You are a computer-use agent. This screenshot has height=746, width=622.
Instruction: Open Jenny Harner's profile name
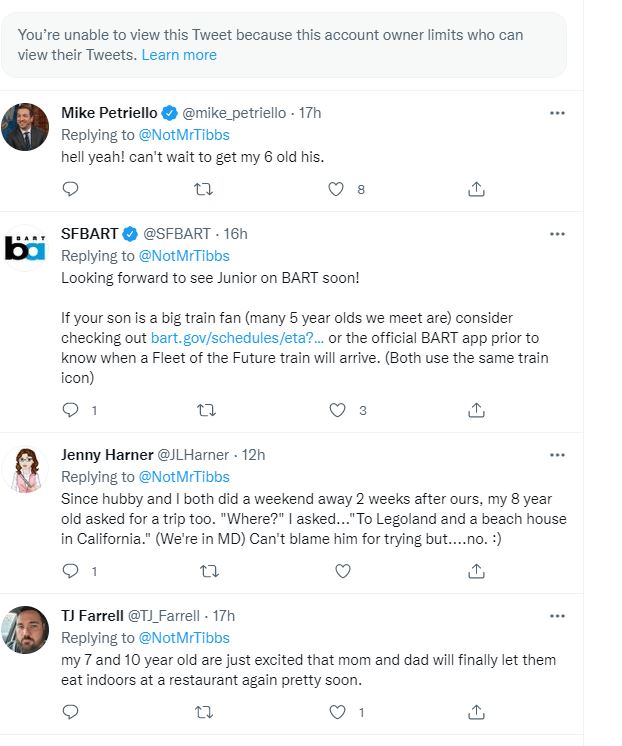click(x=107, y=455)
